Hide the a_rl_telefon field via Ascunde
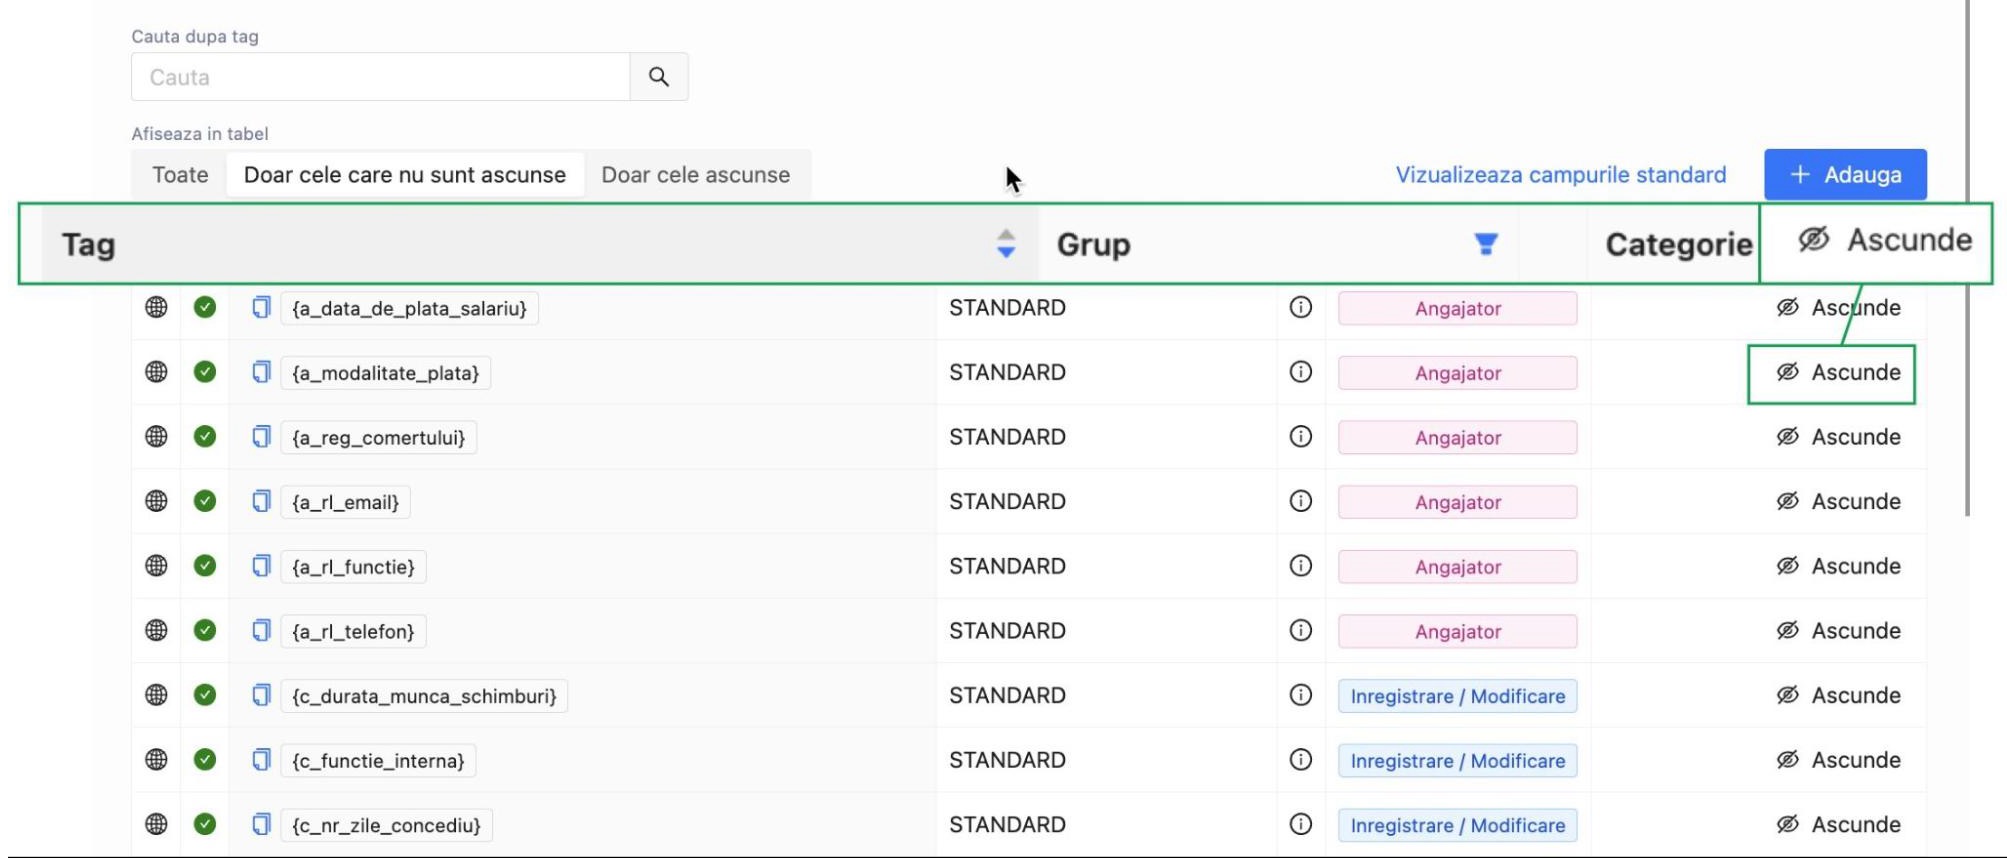 [1838, 630]
